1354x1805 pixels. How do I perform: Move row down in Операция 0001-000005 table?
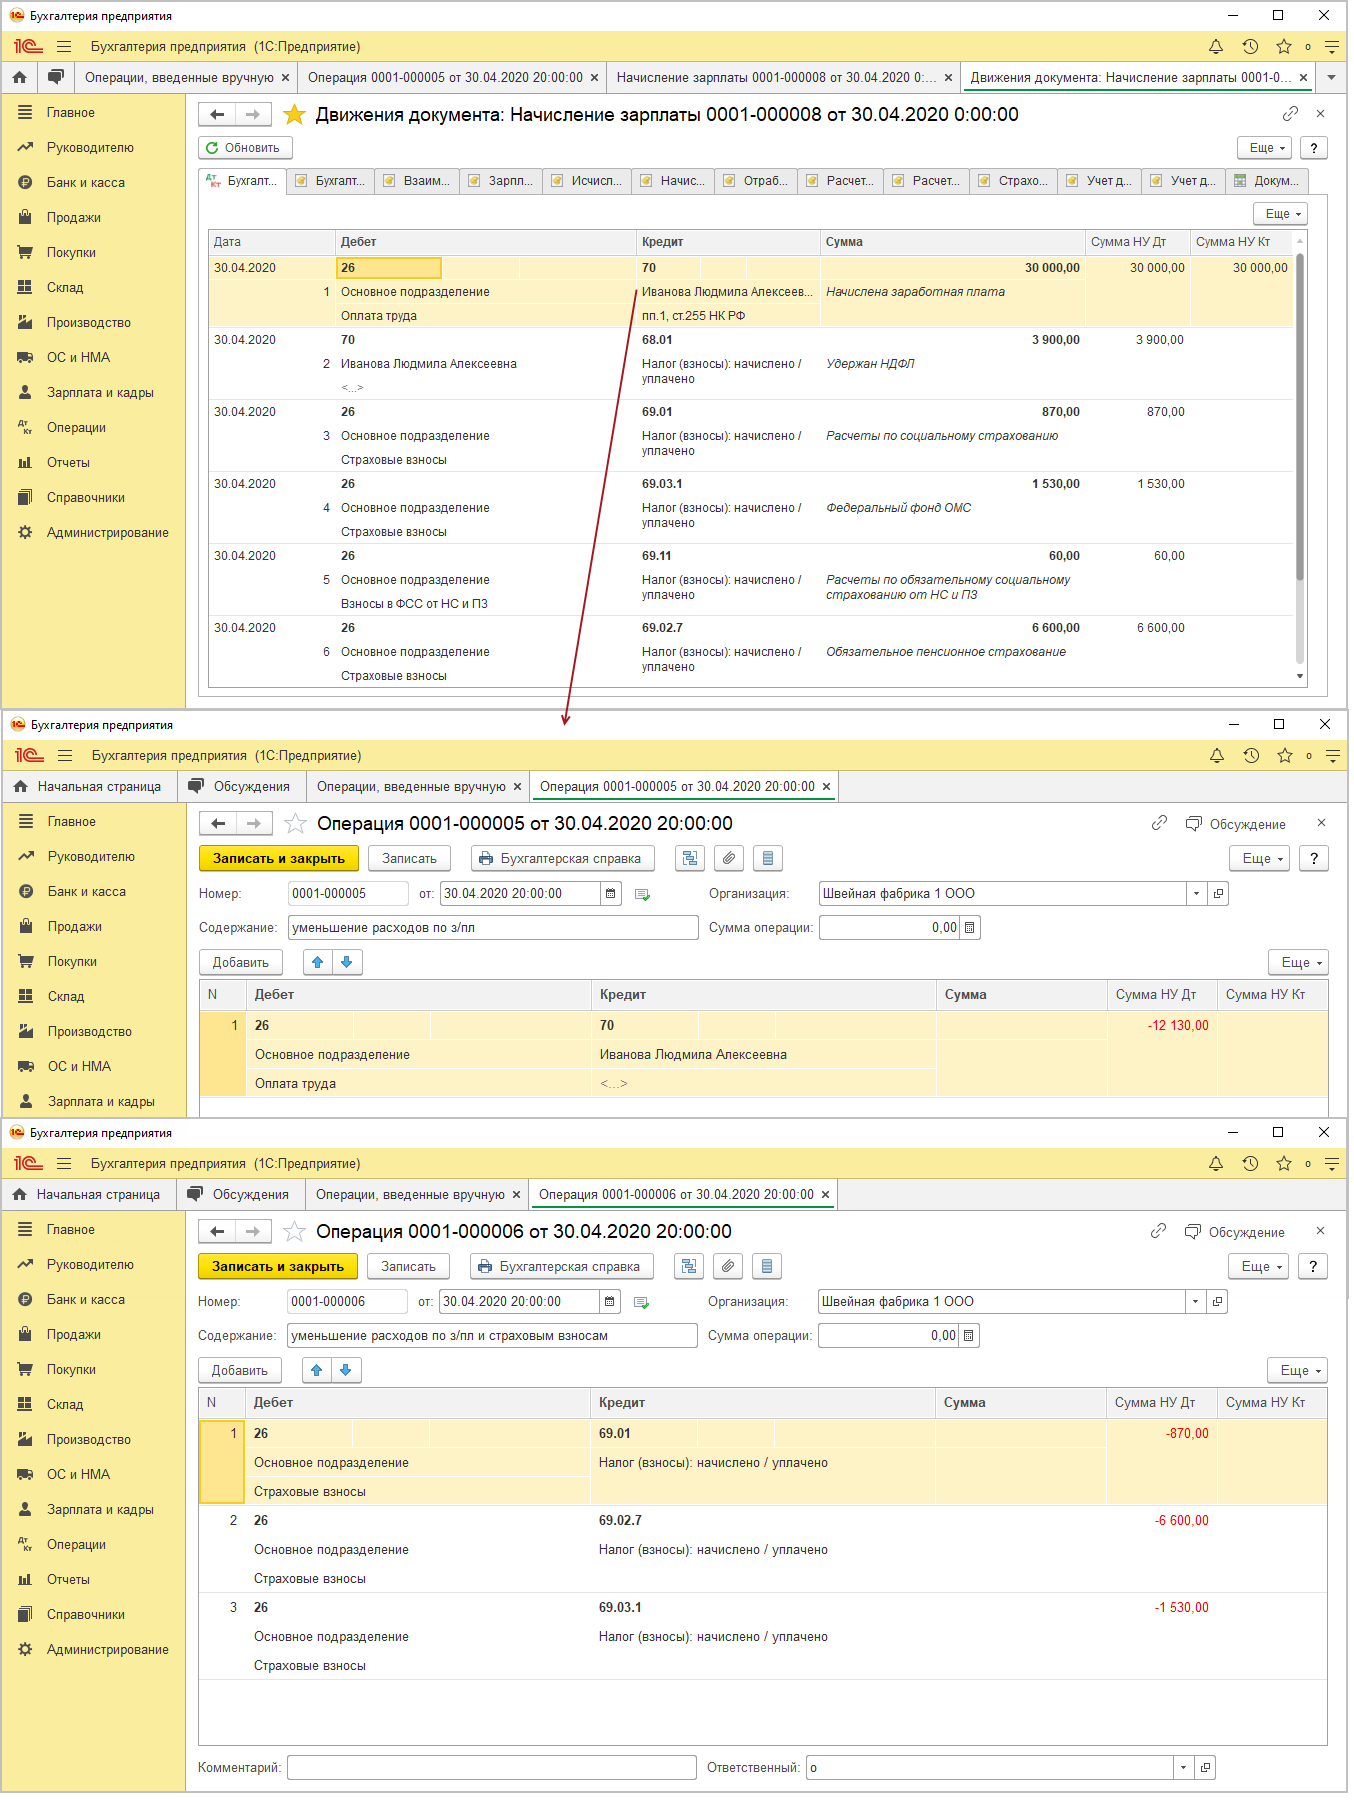pos(347,963)
